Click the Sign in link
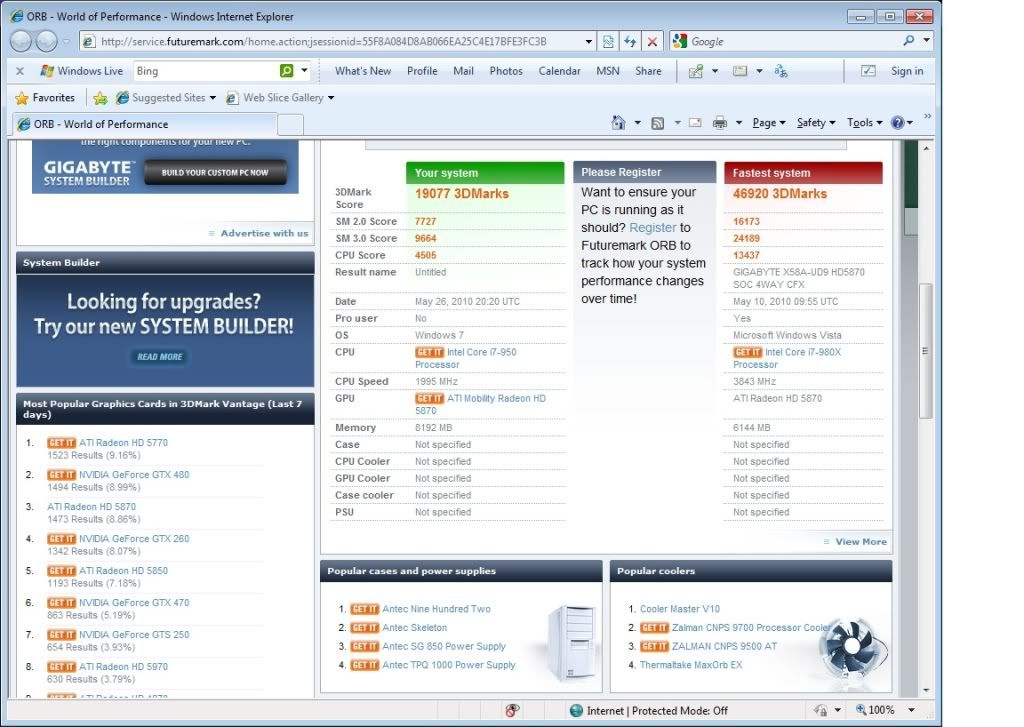 click(x=907, y=71)
